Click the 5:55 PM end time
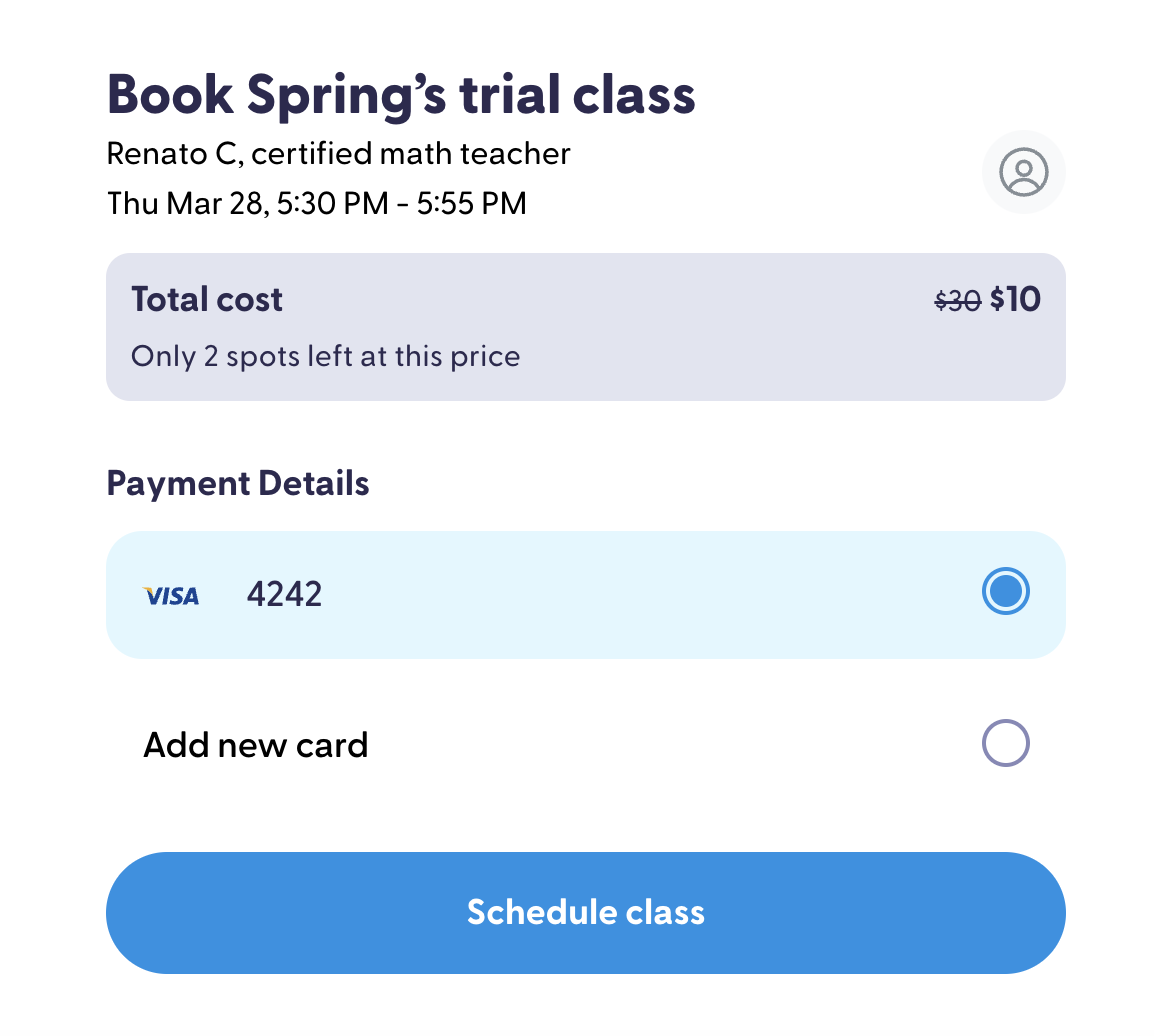The height and width of the screenshot is (1036, 1154). click(x=472, y=204)
